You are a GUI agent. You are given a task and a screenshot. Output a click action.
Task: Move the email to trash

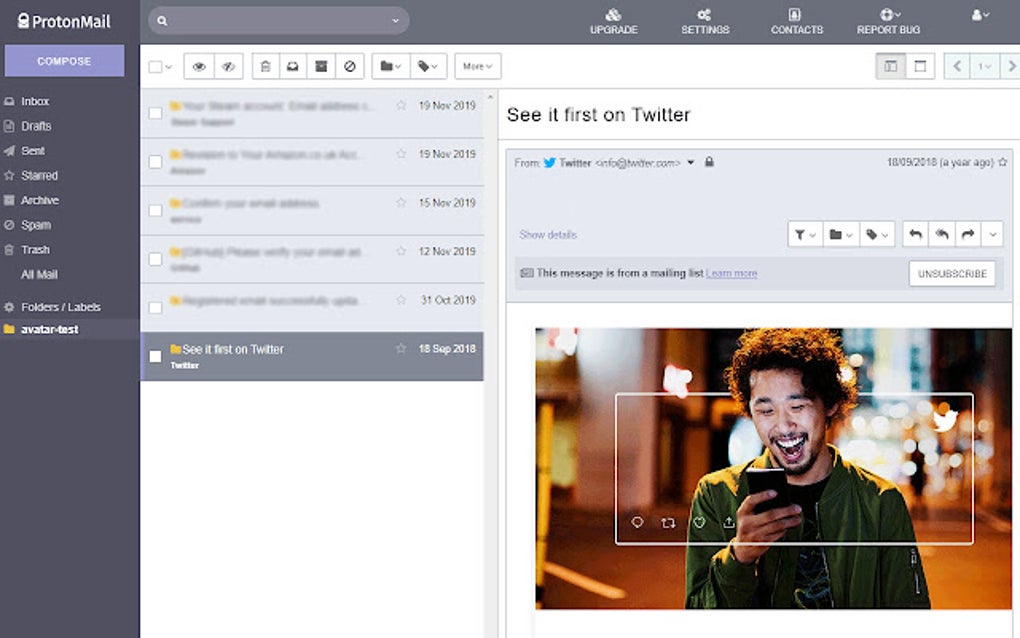[x=265, y=65]
